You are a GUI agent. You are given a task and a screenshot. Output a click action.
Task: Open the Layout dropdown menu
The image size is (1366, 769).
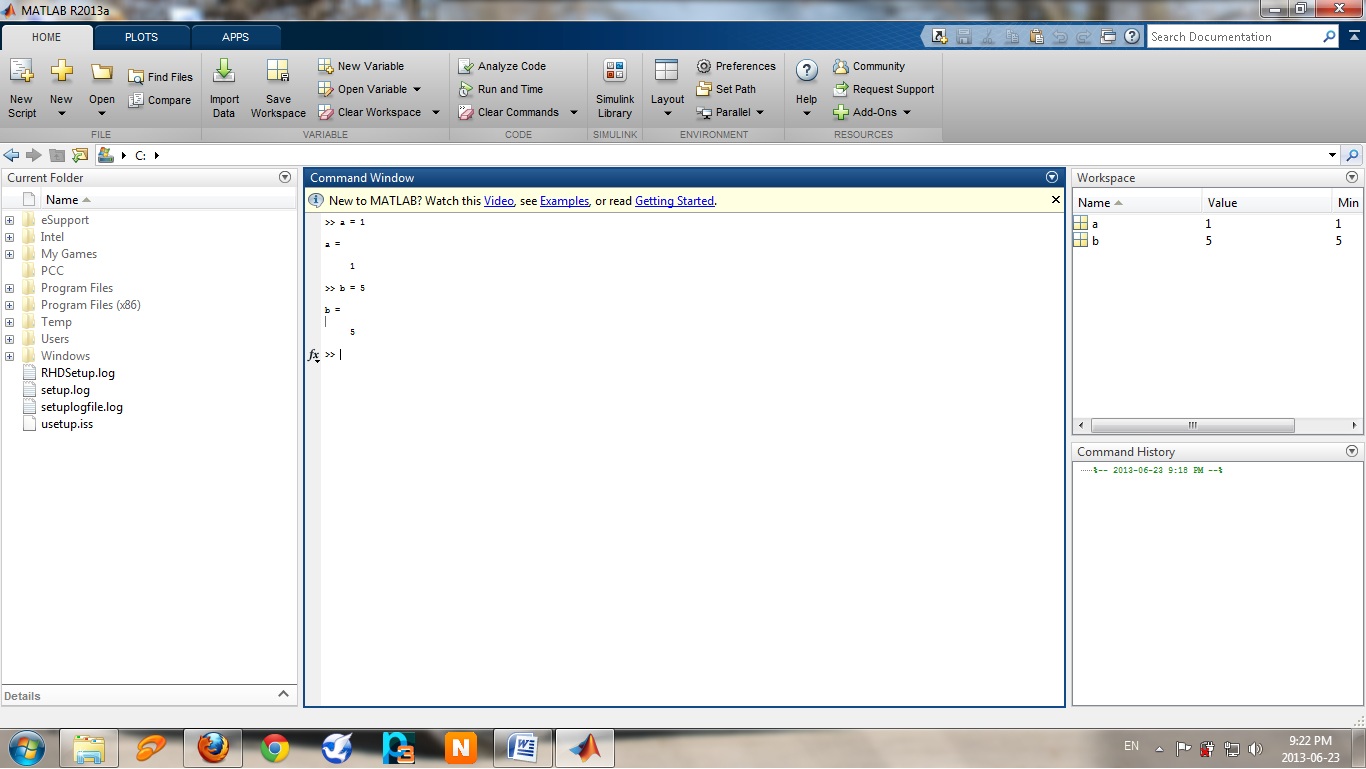(x=667, y=113)
